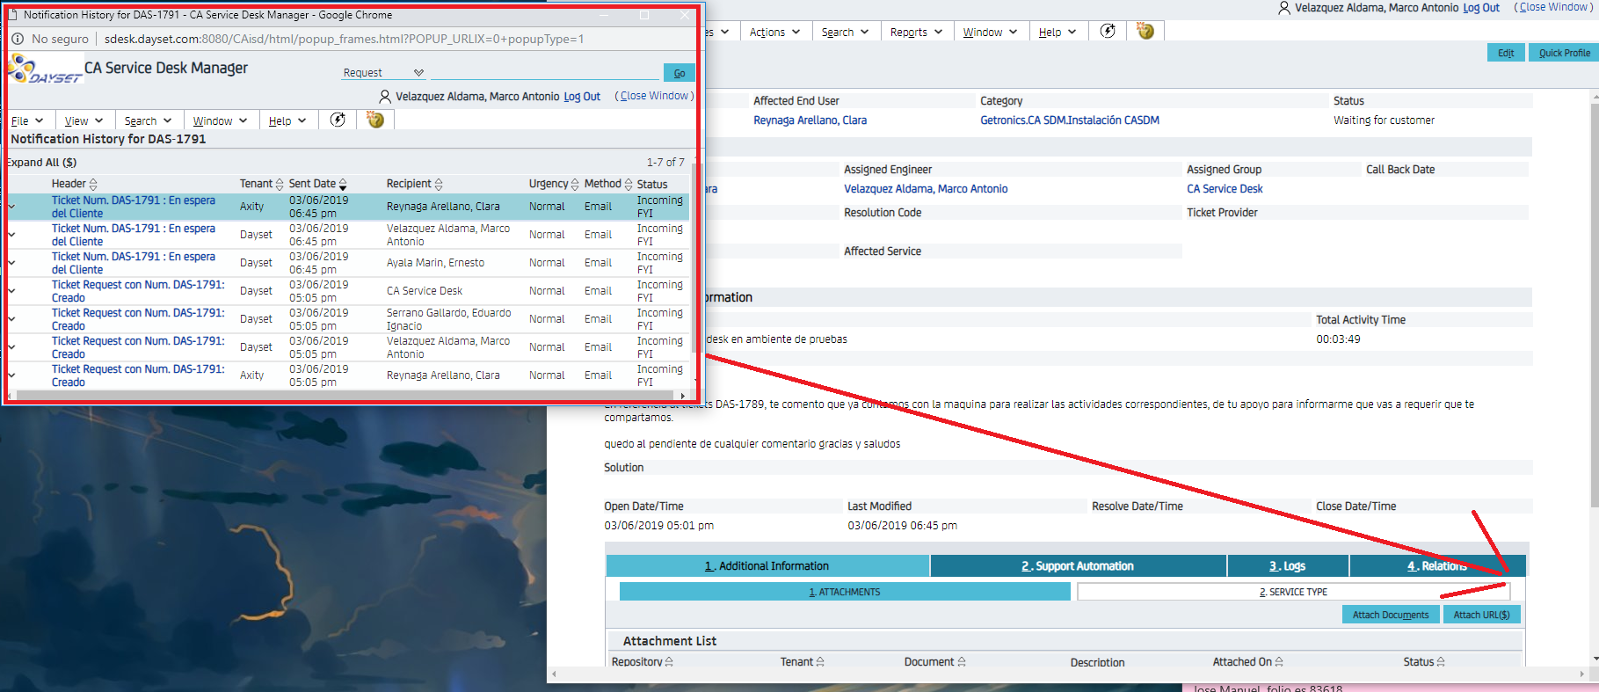Click Expand All in notification history

[41, 162]
